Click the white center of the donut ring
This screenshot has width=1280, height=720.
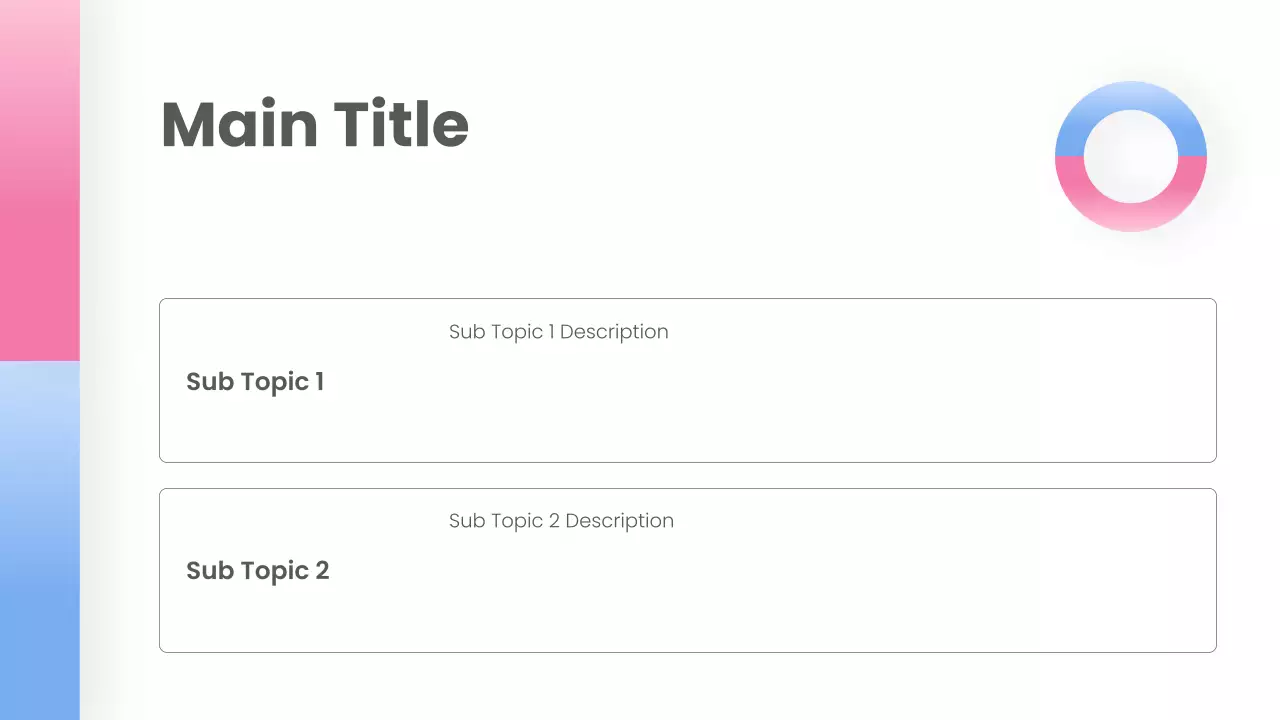coord(1131,156)
